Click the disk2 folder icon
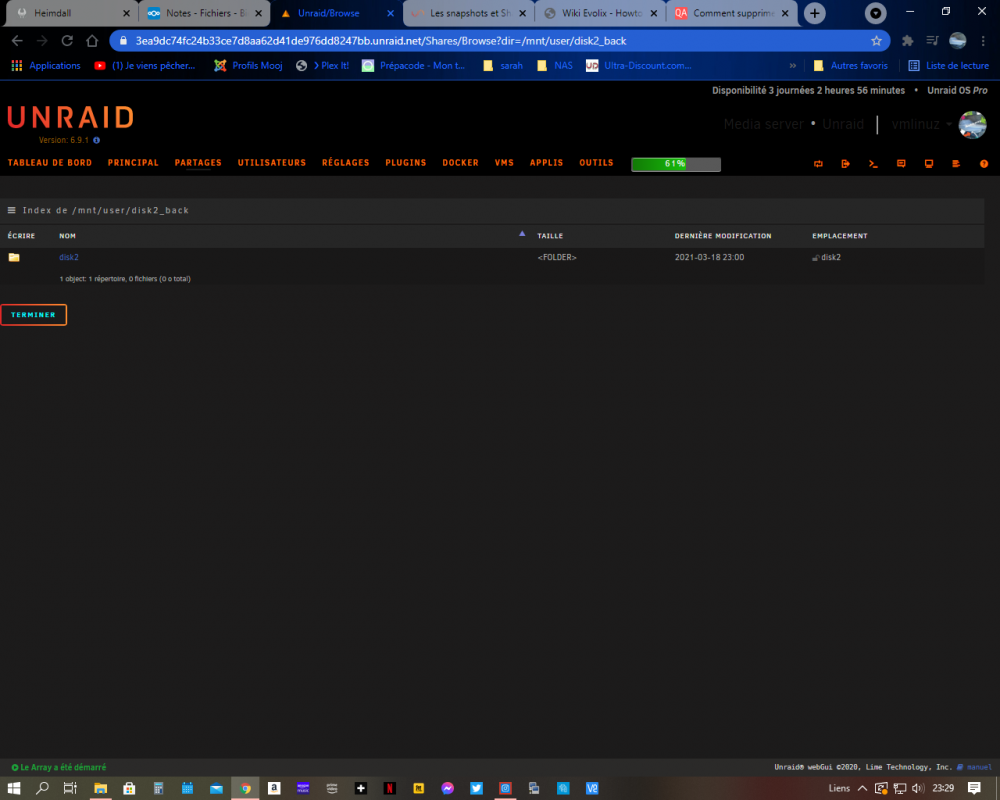The image size is (1000, 800). click(x=14, y=257)
